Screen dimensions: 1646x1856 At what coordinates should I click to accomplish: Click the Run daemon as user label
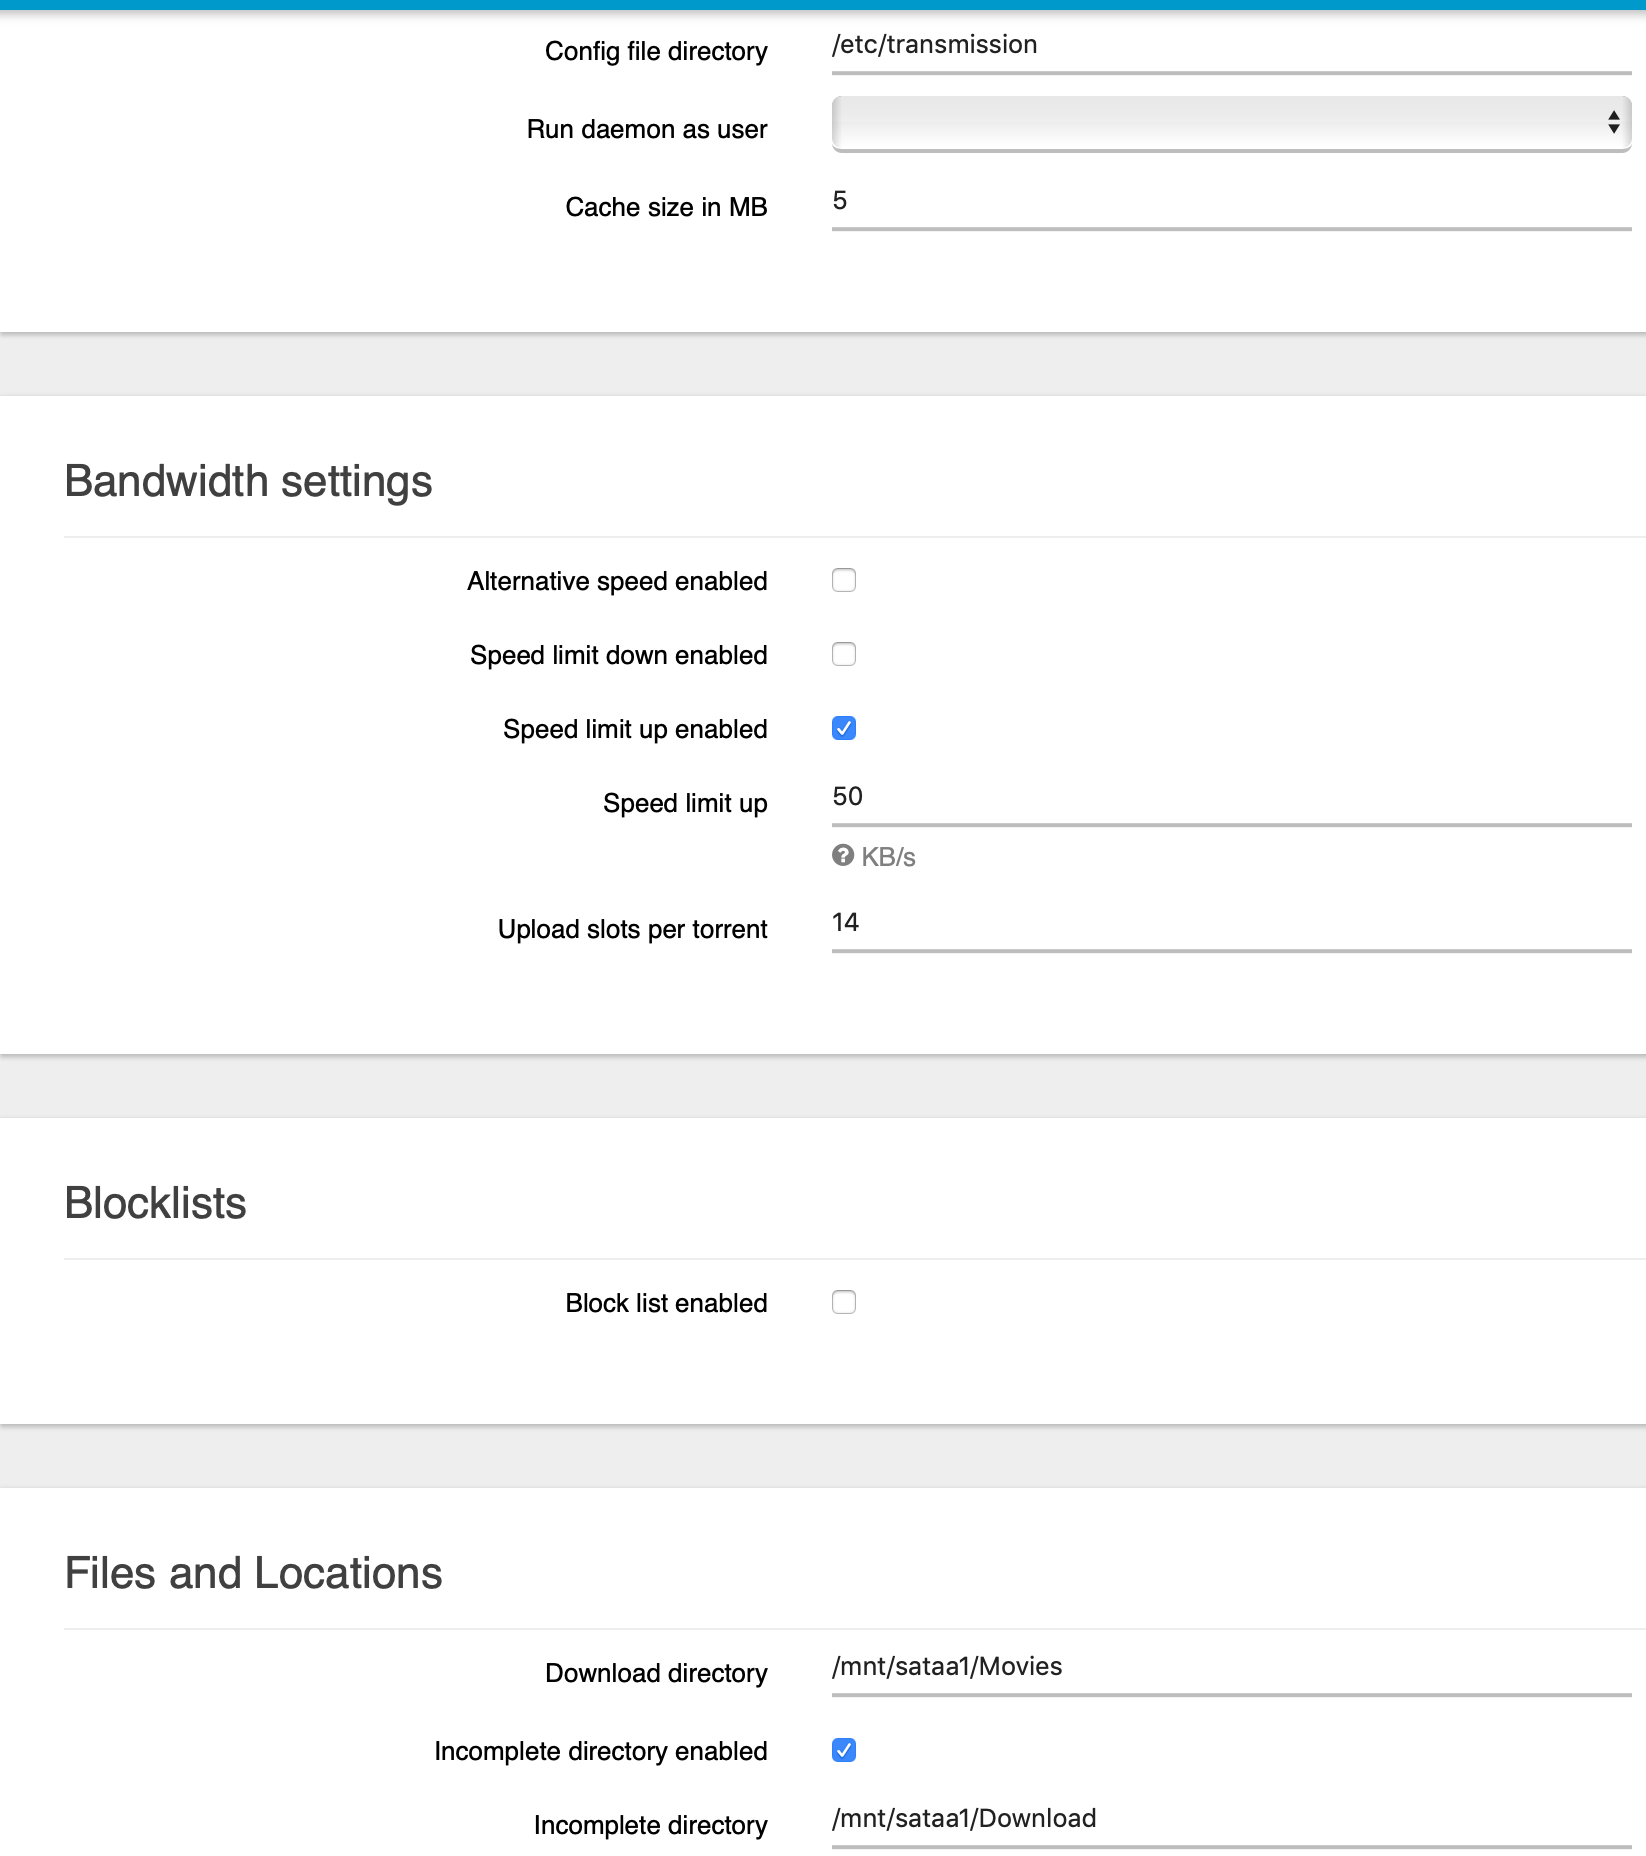point(647,130)
